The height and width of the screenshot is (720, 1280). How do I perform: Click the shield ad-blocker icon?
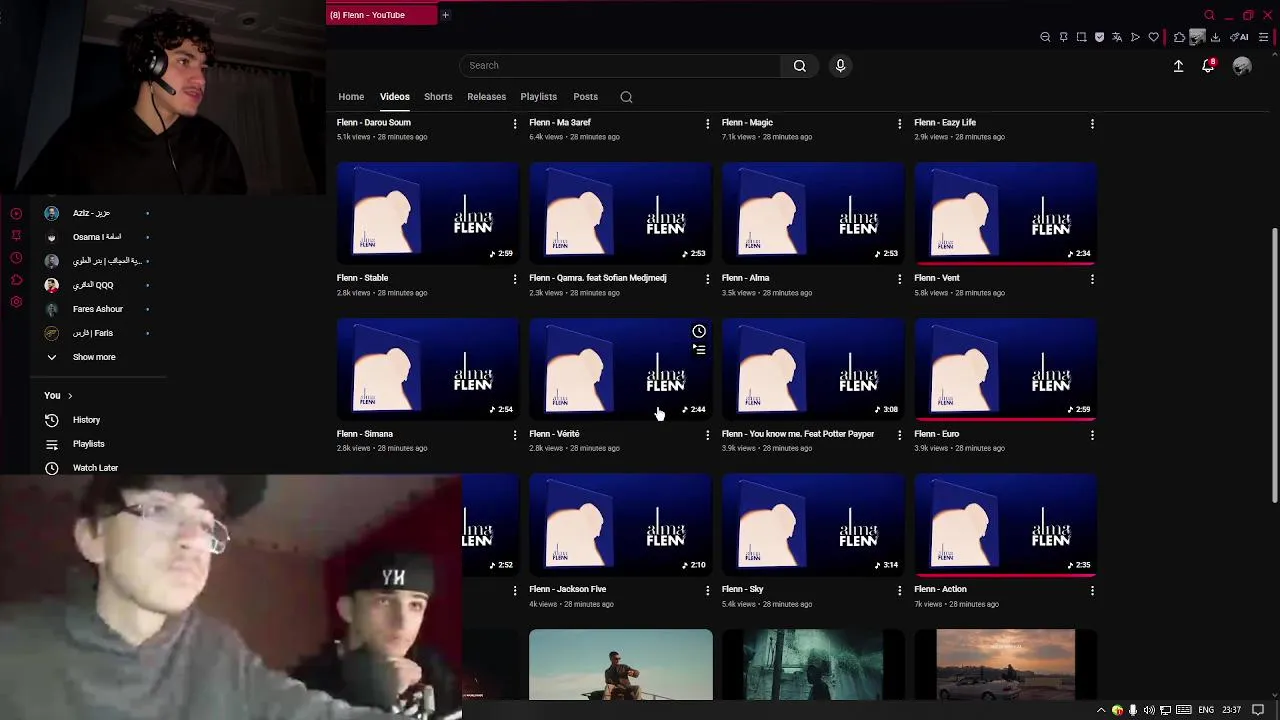click(x=1099, y=37)
